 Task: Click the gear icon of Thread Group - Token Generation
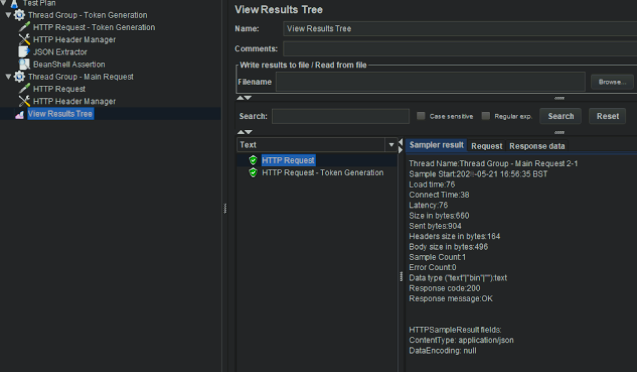tap(19, 15)
